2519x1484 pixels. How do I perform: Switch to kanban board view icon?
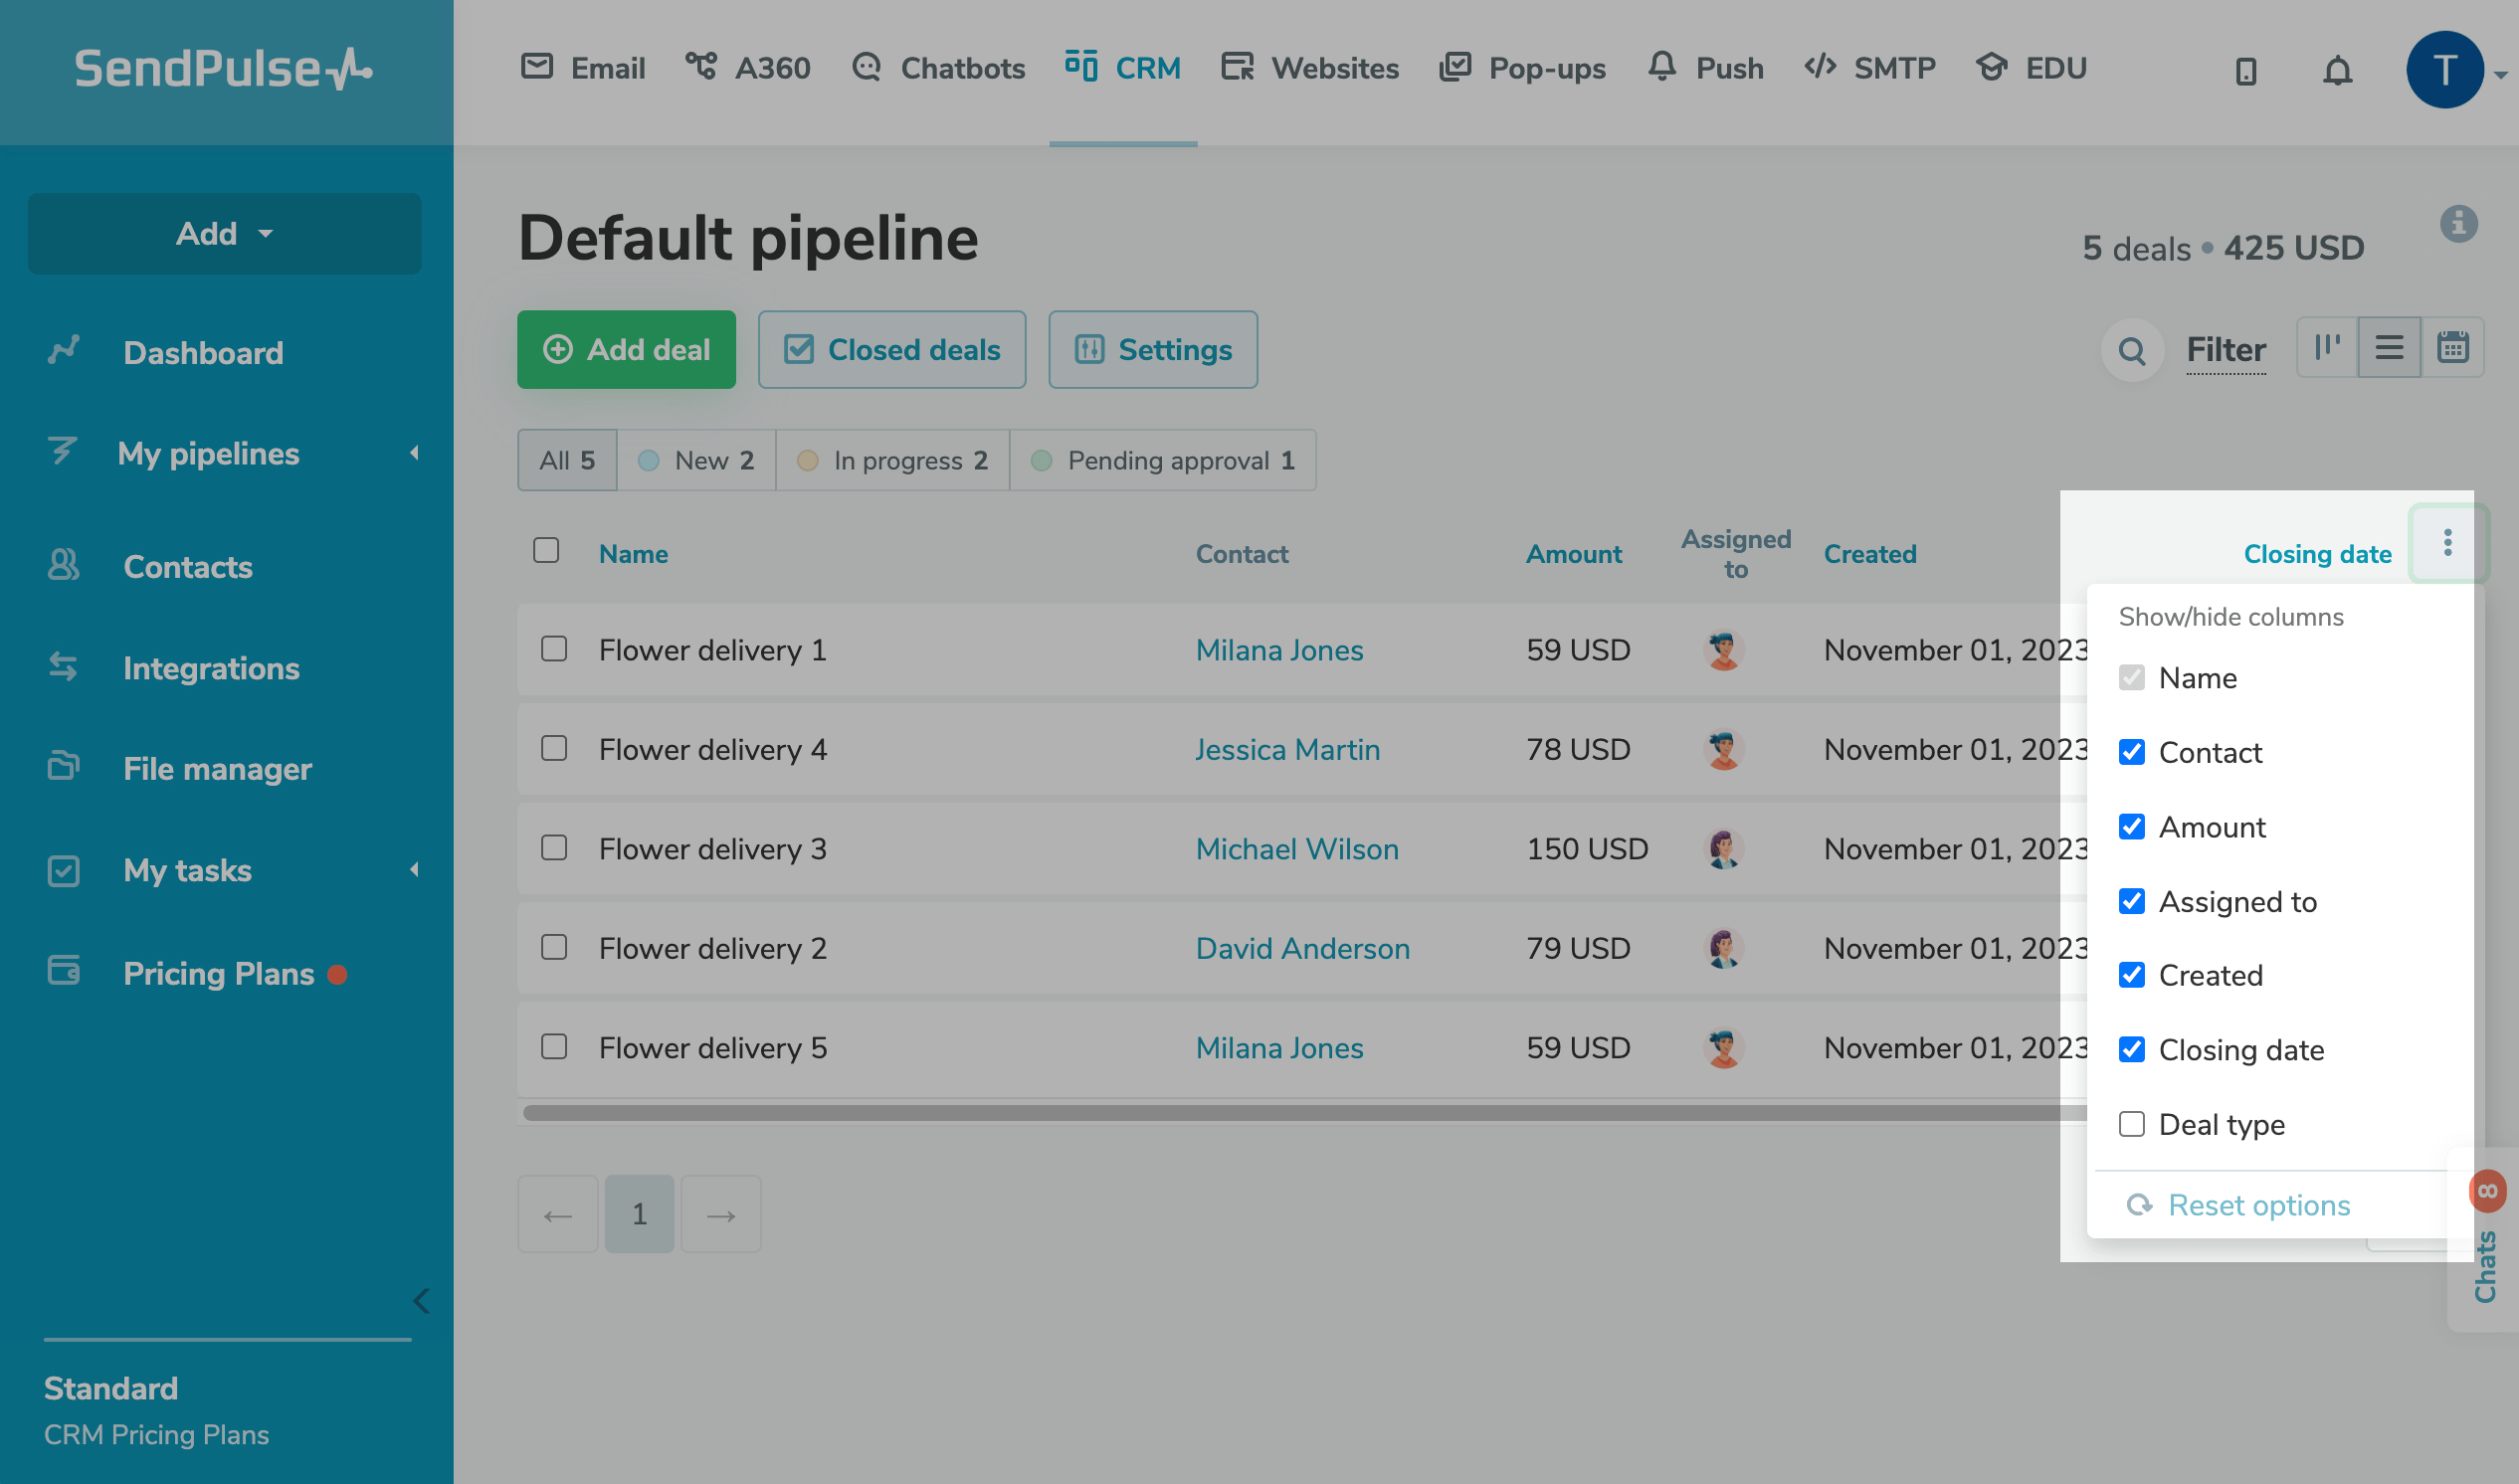coord(2327,347)
